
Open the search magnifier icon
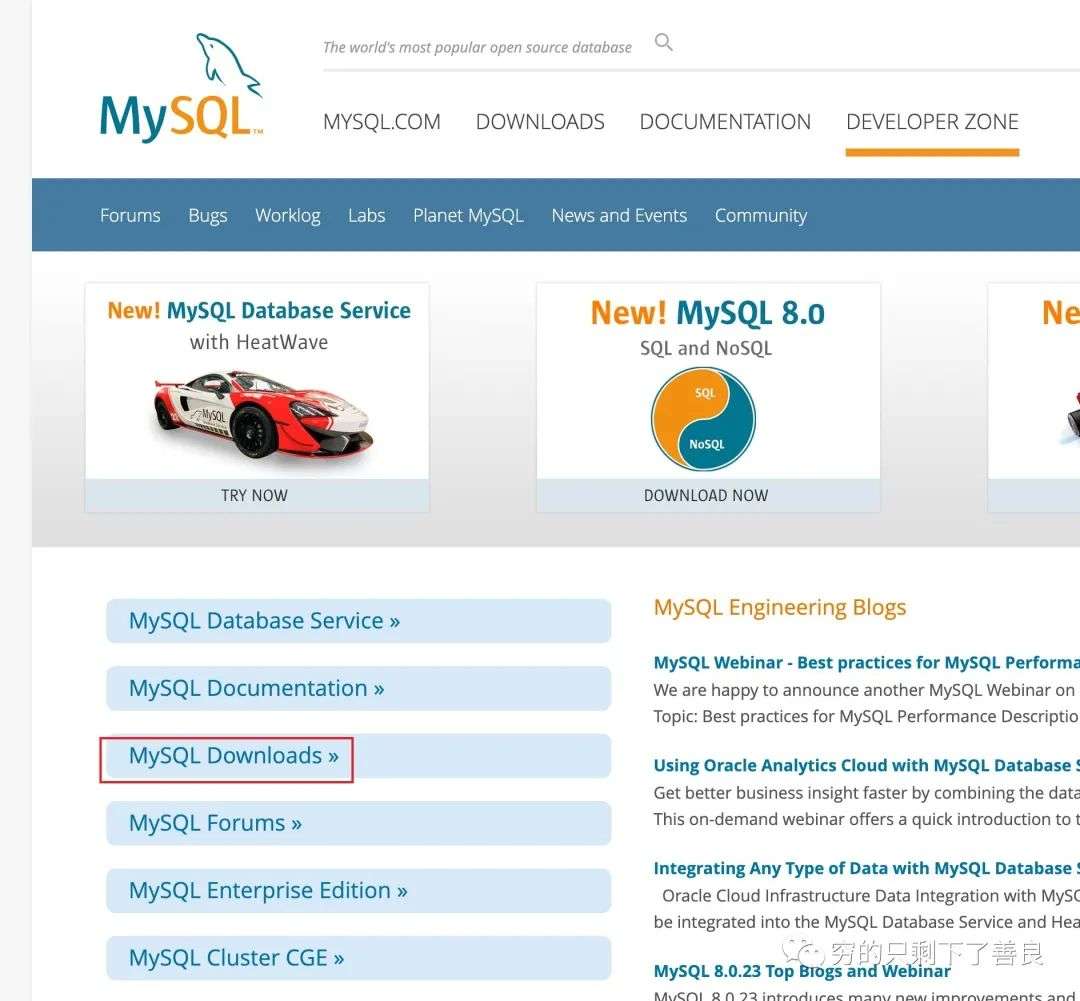(x=663, y=42)
